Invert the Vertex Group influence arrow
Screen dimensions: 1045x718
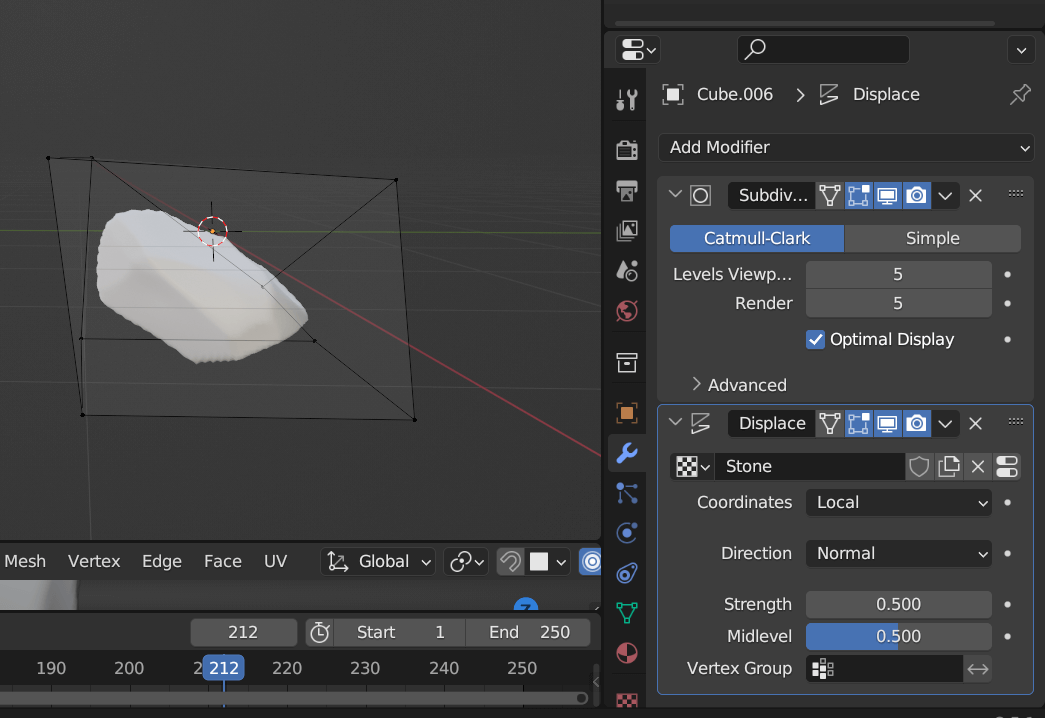978,669
